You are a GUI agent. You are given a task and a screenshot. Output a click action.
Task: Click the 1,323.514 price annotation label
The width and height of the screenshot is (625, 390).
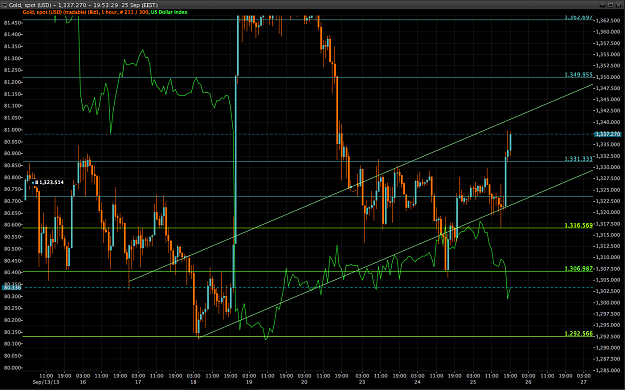pos(49,182)
